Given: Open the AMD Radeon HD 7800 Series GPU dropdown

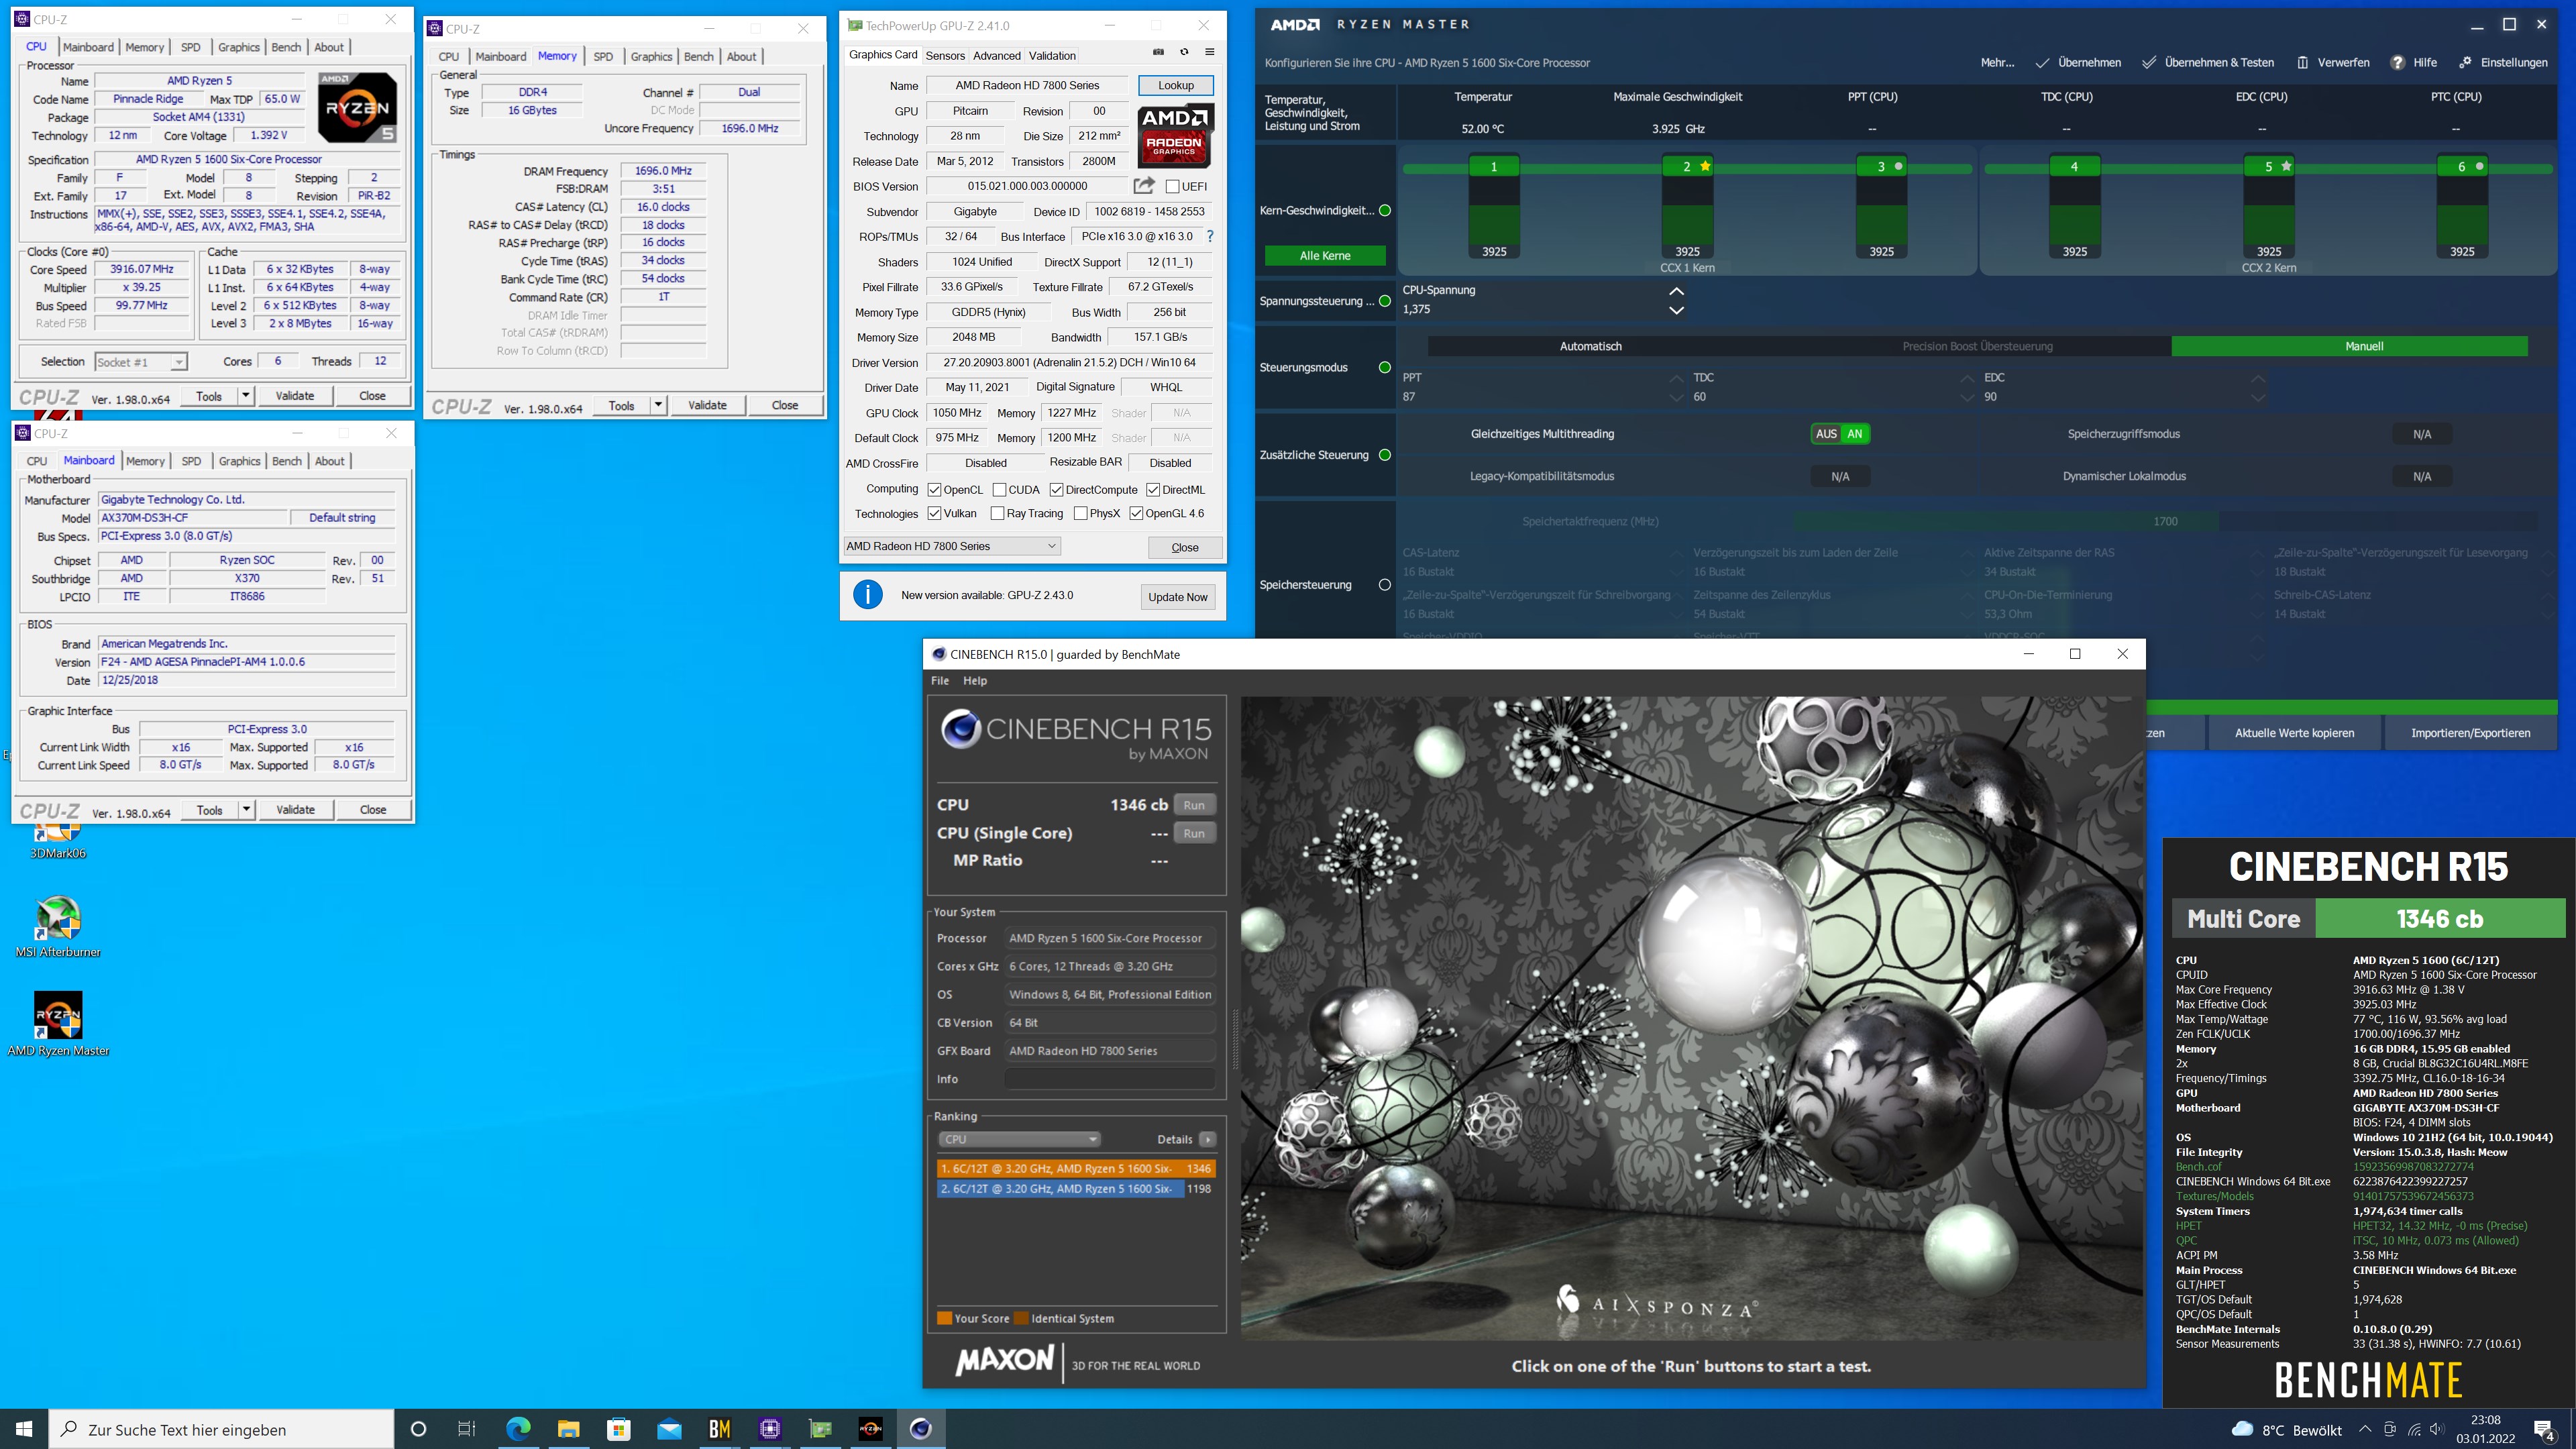Looking at the screenshot, I should pos(951,546).
